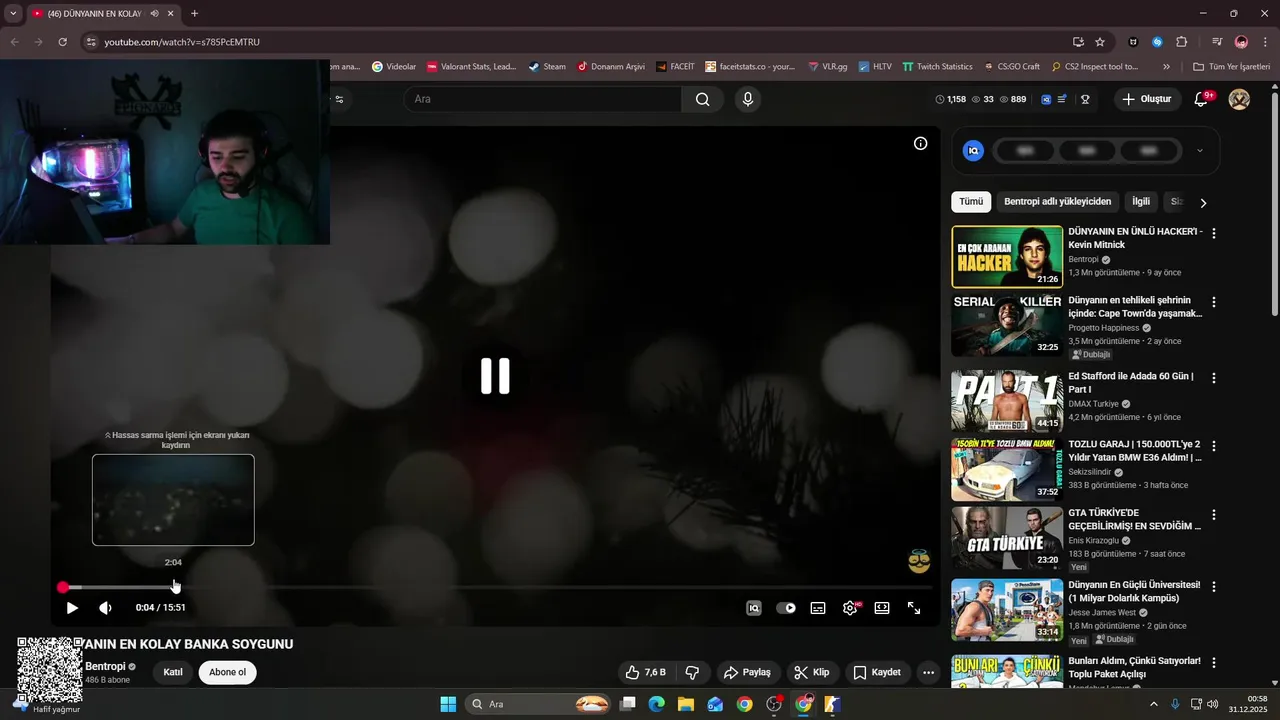This screenshot has width=1280, height=720.
Task: Open the Bentropi channel name link
Action: click(x=105, y=666)
